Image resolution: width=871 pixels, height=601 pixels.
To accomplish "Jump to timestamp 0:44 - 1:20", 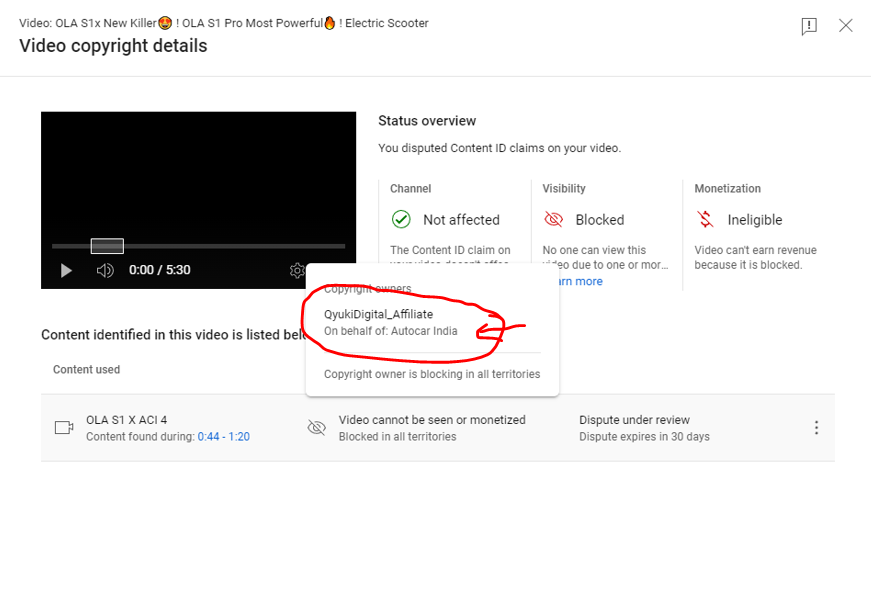I will coord(224,437).
